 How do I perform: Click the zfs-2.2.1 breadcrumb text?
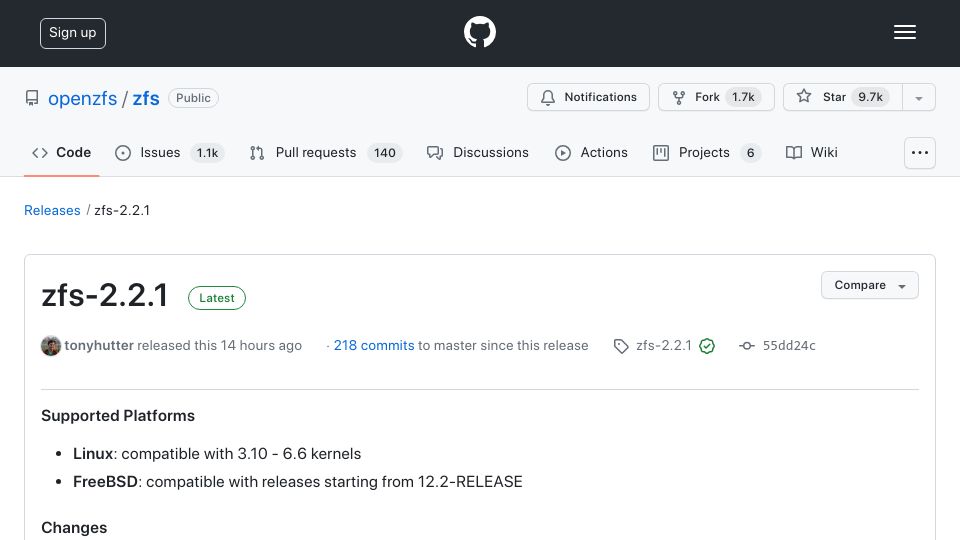(x=122, y=211)
